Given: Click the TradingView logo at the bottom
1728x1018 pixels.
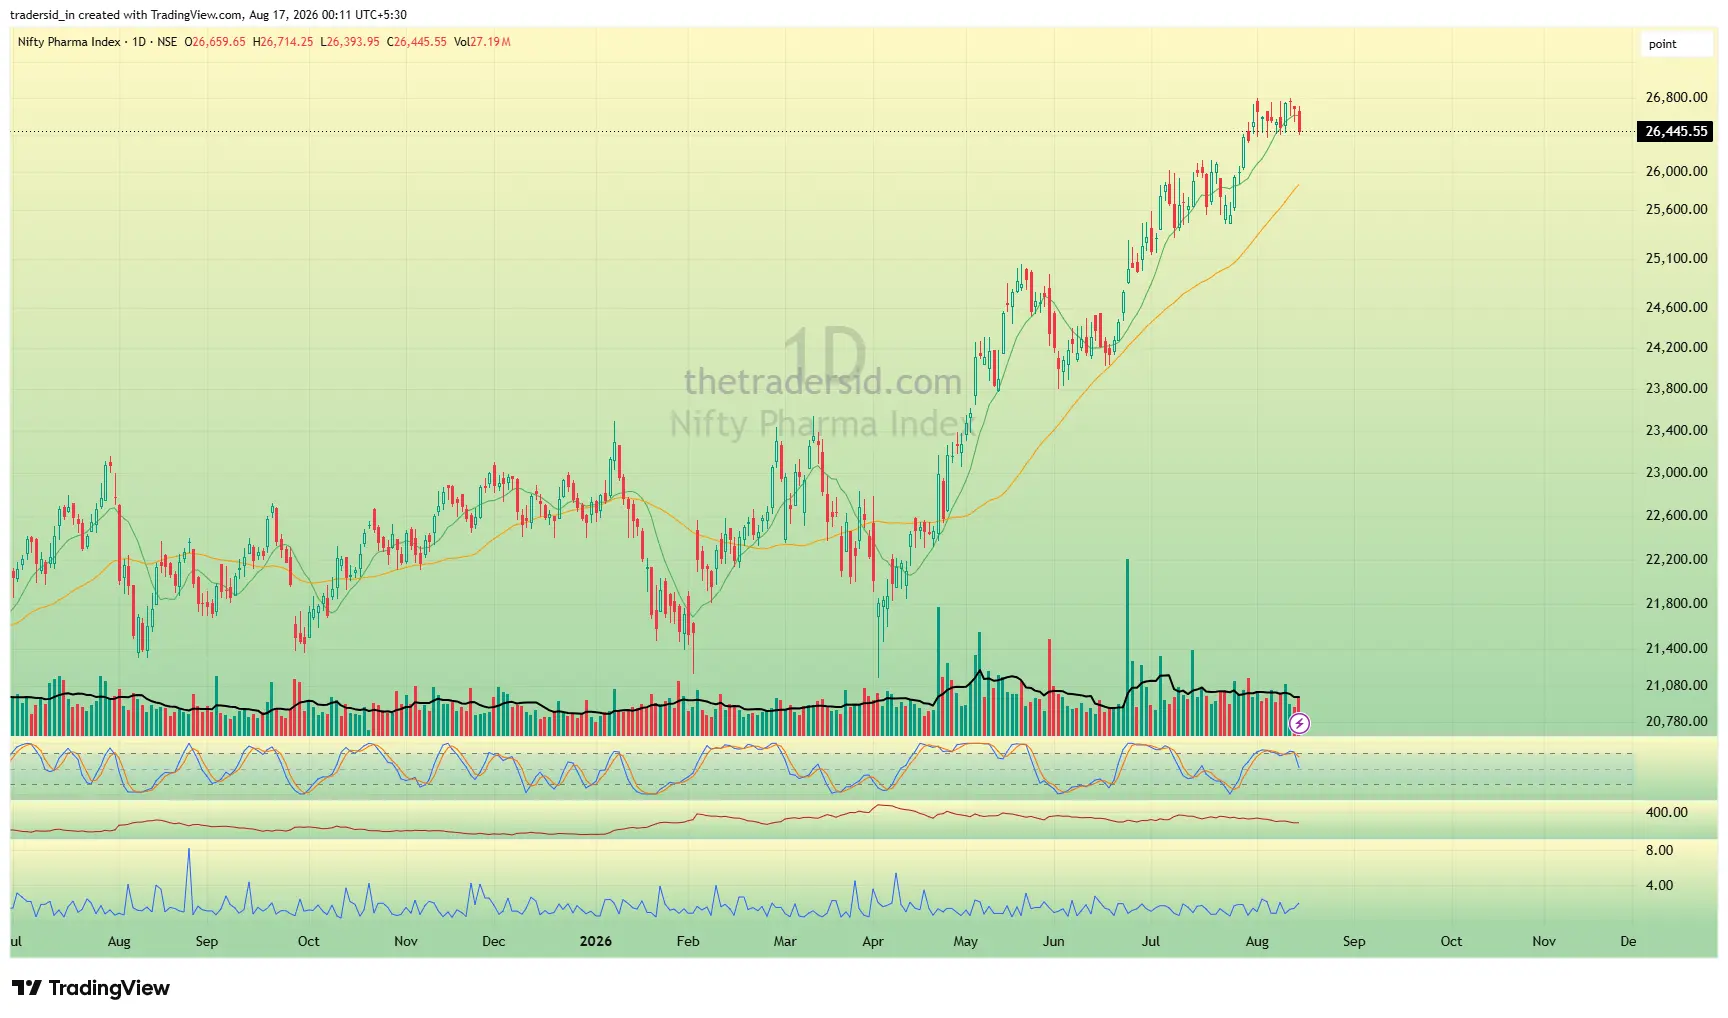Looking at the screenshot, I should click(91, 988).
